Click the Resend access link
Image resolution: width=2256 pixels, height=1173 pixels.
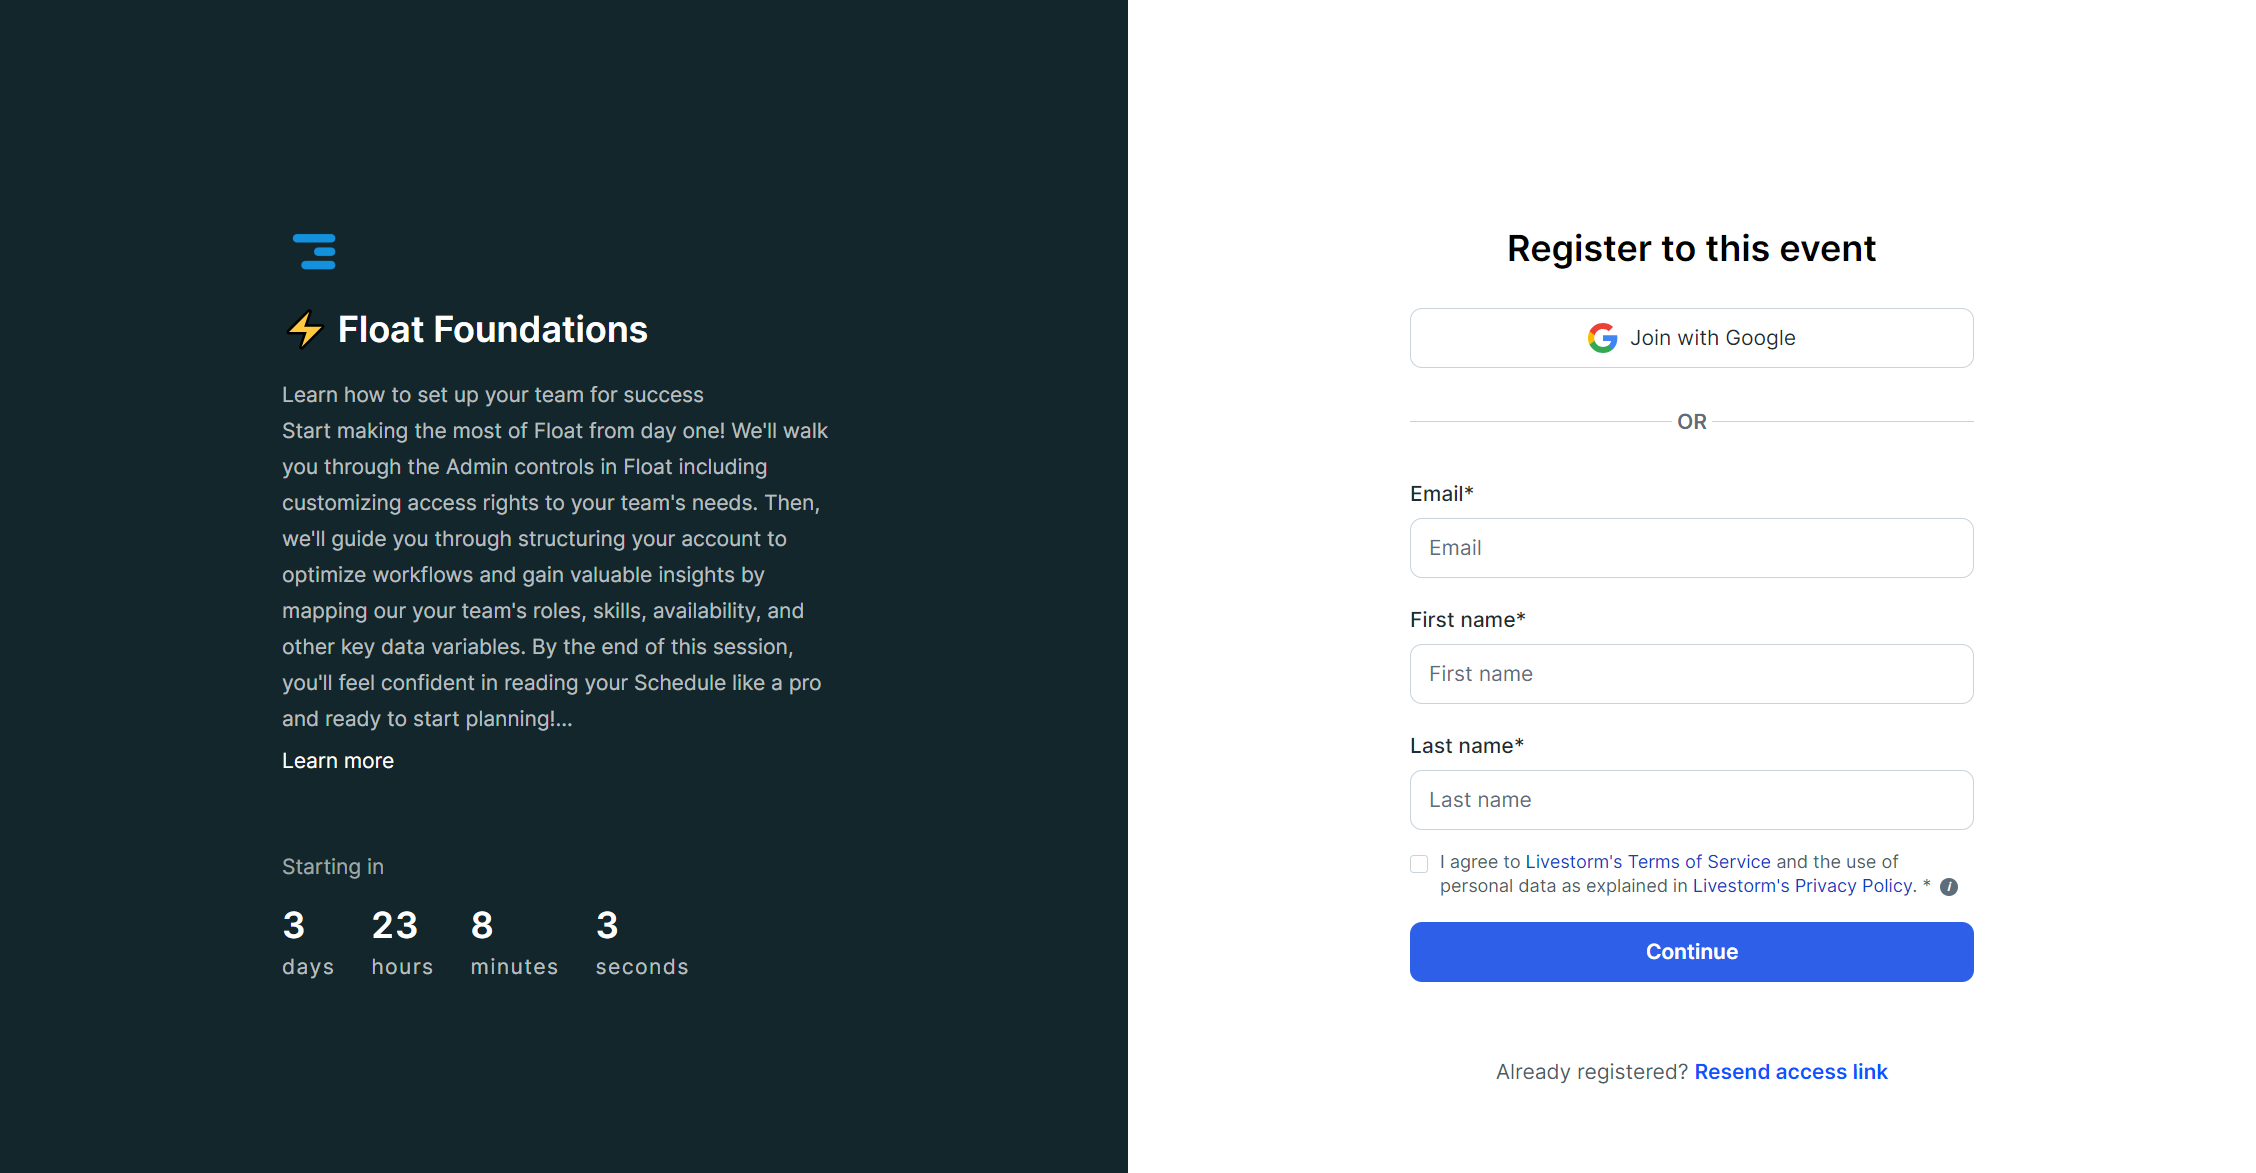1790,1072
